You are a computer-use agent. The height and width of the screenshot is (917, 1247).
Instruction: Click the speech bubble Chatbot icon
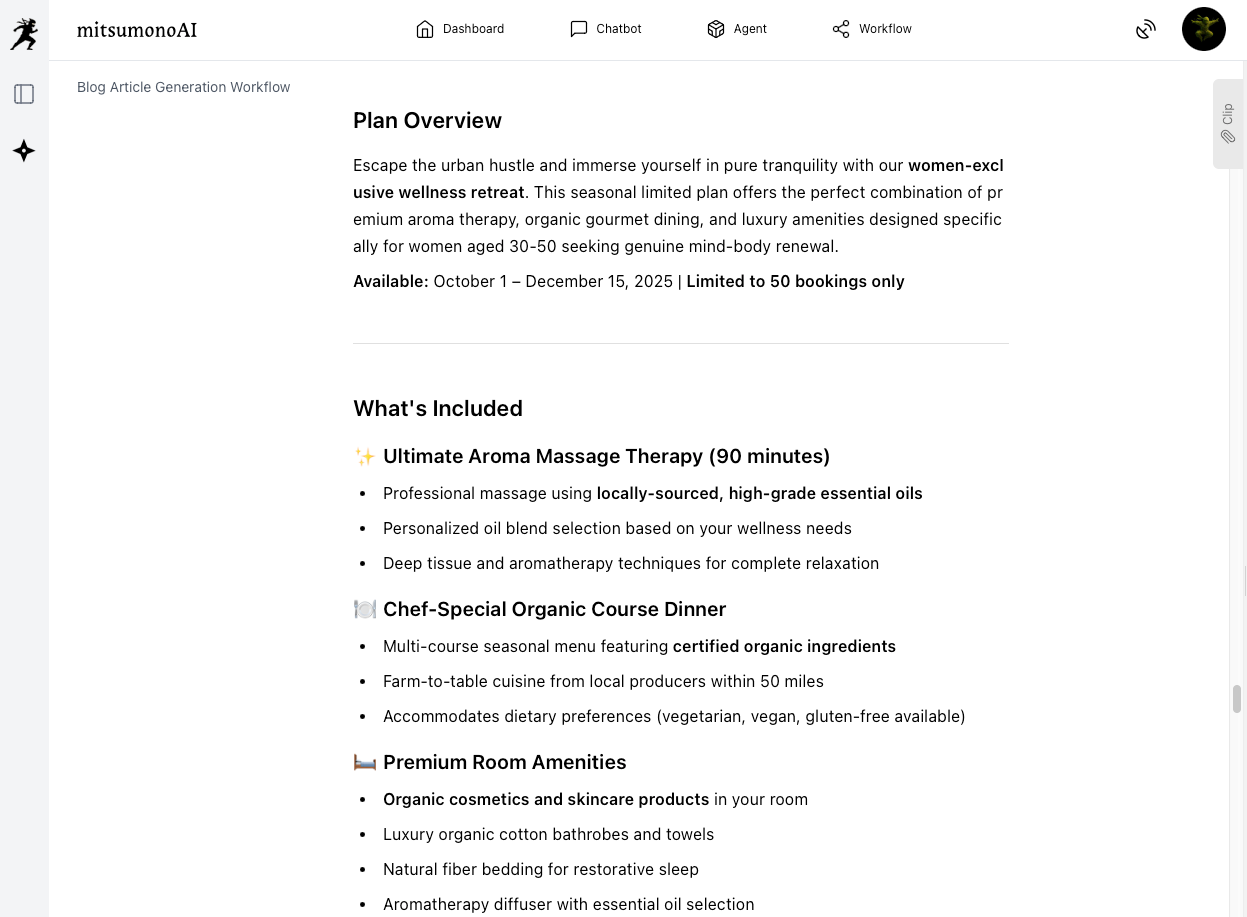tap(578, 29)
